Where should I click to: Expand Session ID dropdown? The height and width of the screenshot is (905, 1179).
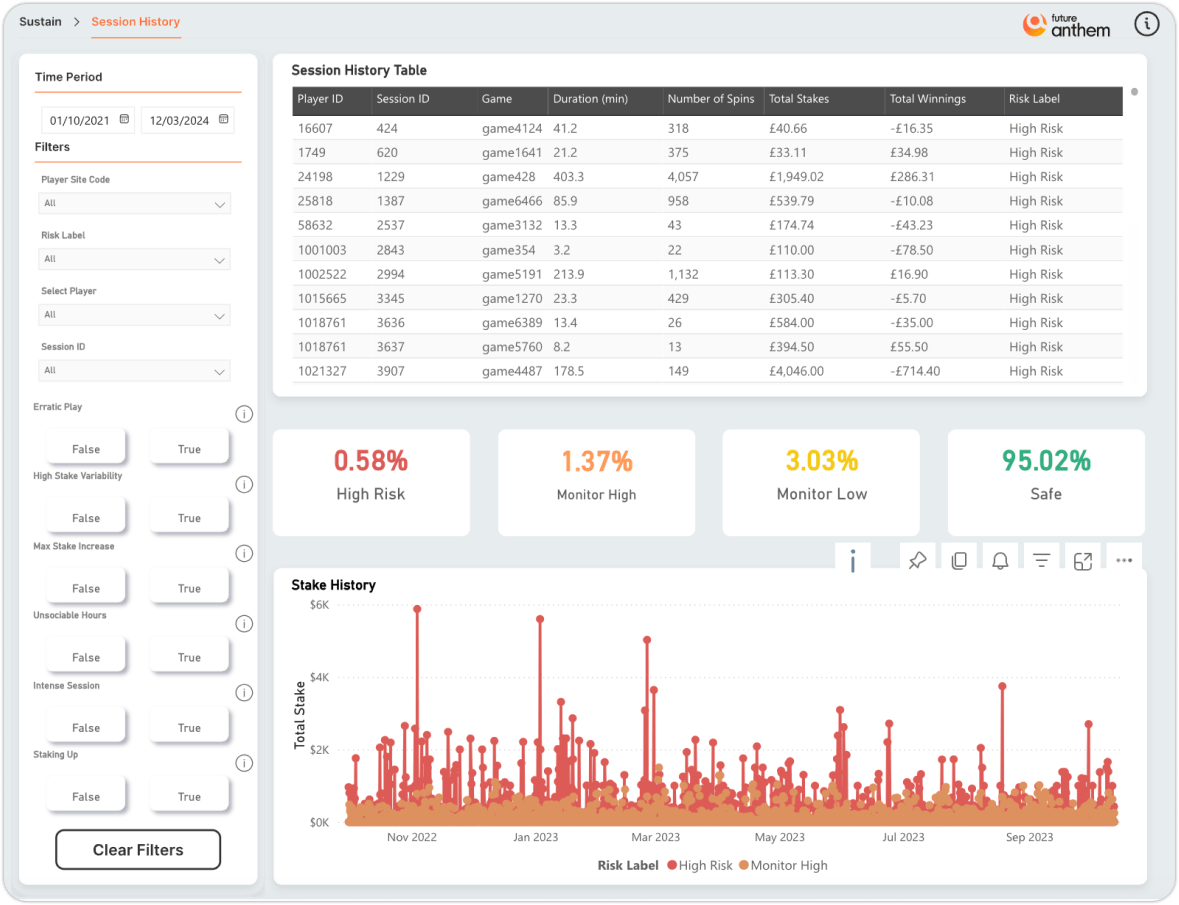tap(134, 371)
